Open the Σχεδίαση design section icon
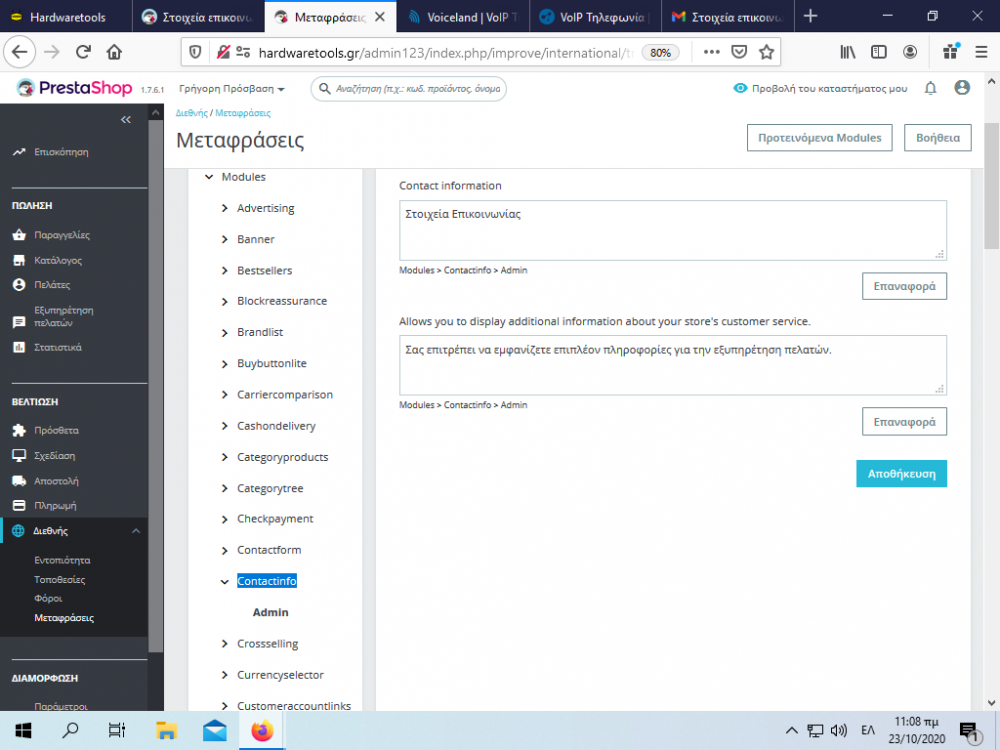1000x750 pixels. click(x=19, y=455)
